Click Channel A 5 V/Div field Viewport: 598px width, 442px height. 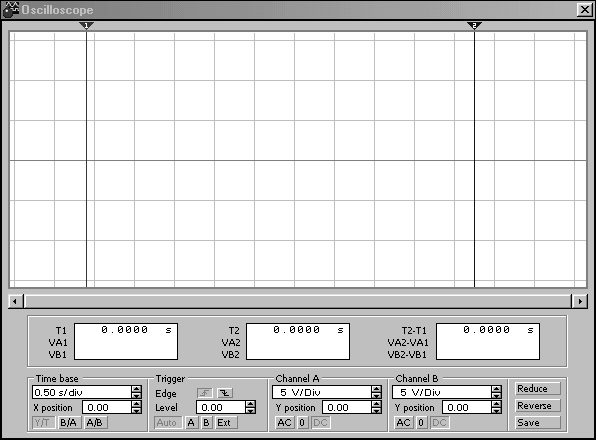[322, 392]
